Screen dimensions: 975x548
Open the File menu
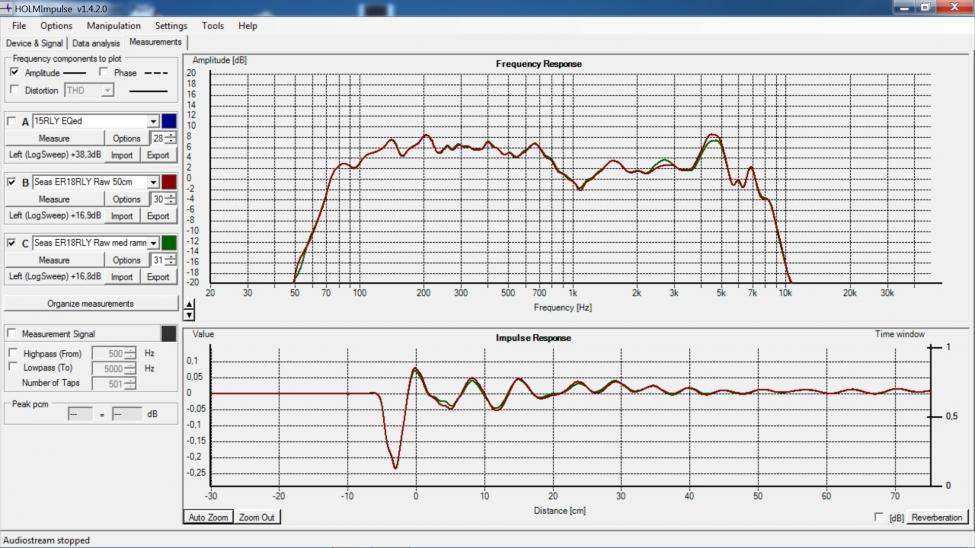coord(19,26)
